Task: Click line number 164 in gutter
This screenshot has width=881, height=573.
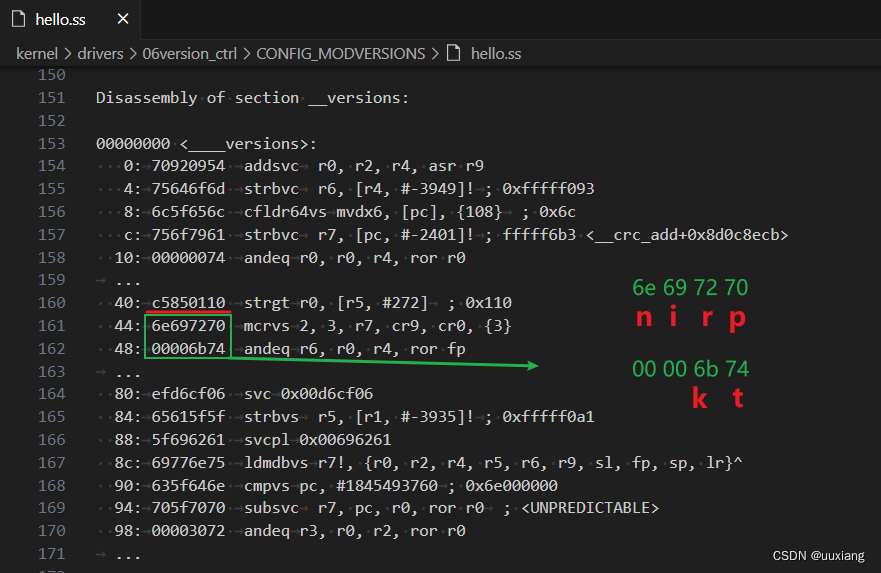Action: [x=52, y=394]
